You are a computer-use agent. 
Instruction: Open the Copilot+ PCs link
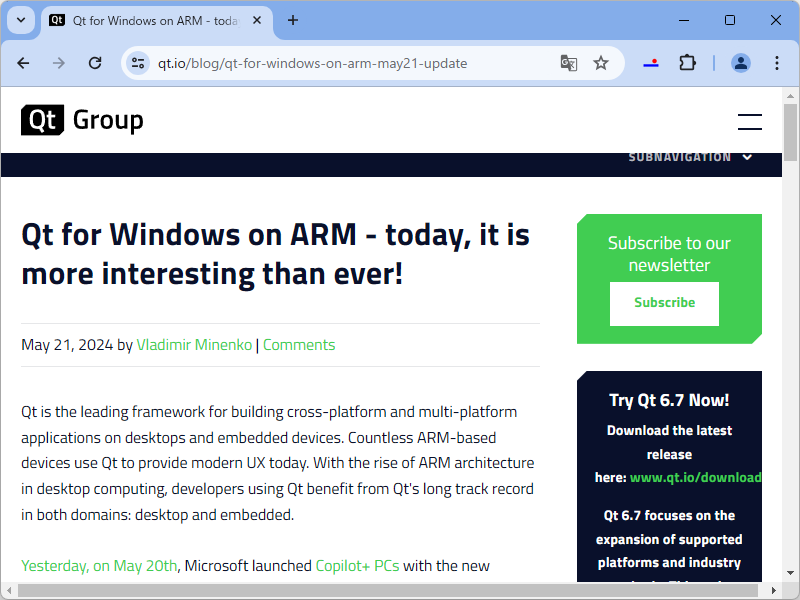point(357,566)
